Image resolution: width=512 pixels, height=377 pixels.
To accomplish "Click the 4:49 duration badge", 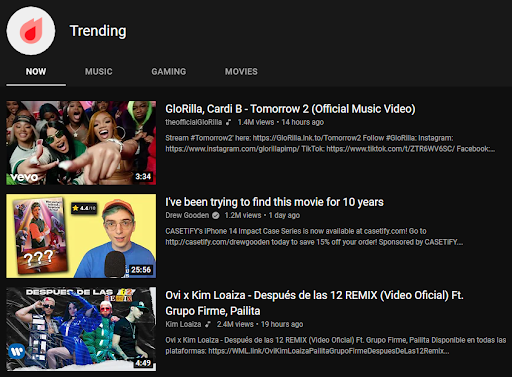I will pyautogui.click(x=143, y=363).
